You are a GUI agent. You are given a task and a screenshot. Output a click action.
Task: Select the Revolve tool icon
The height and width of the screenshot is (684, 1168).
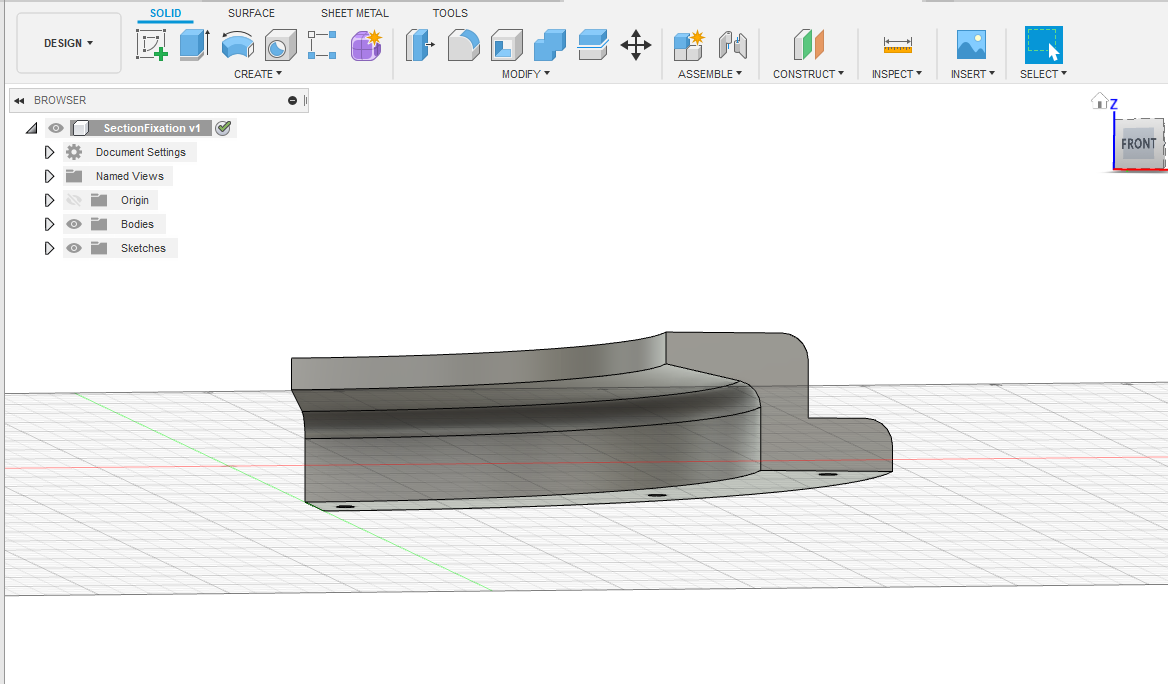(x=237, y=45)
